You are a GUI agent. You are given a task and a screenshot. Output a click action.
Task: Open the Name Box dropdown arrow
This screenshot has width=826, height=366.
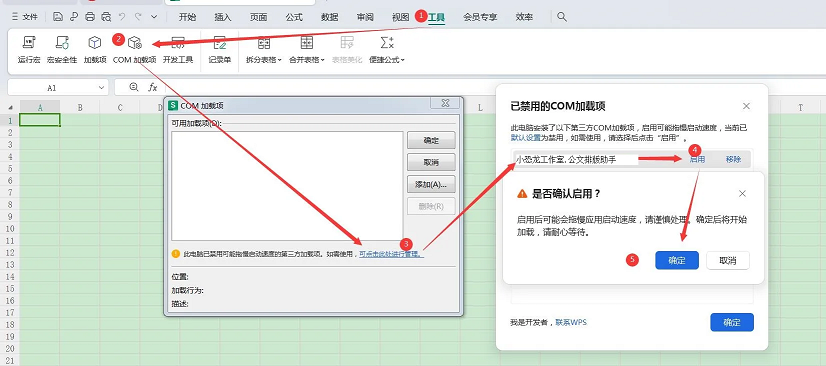coord(102,87)
